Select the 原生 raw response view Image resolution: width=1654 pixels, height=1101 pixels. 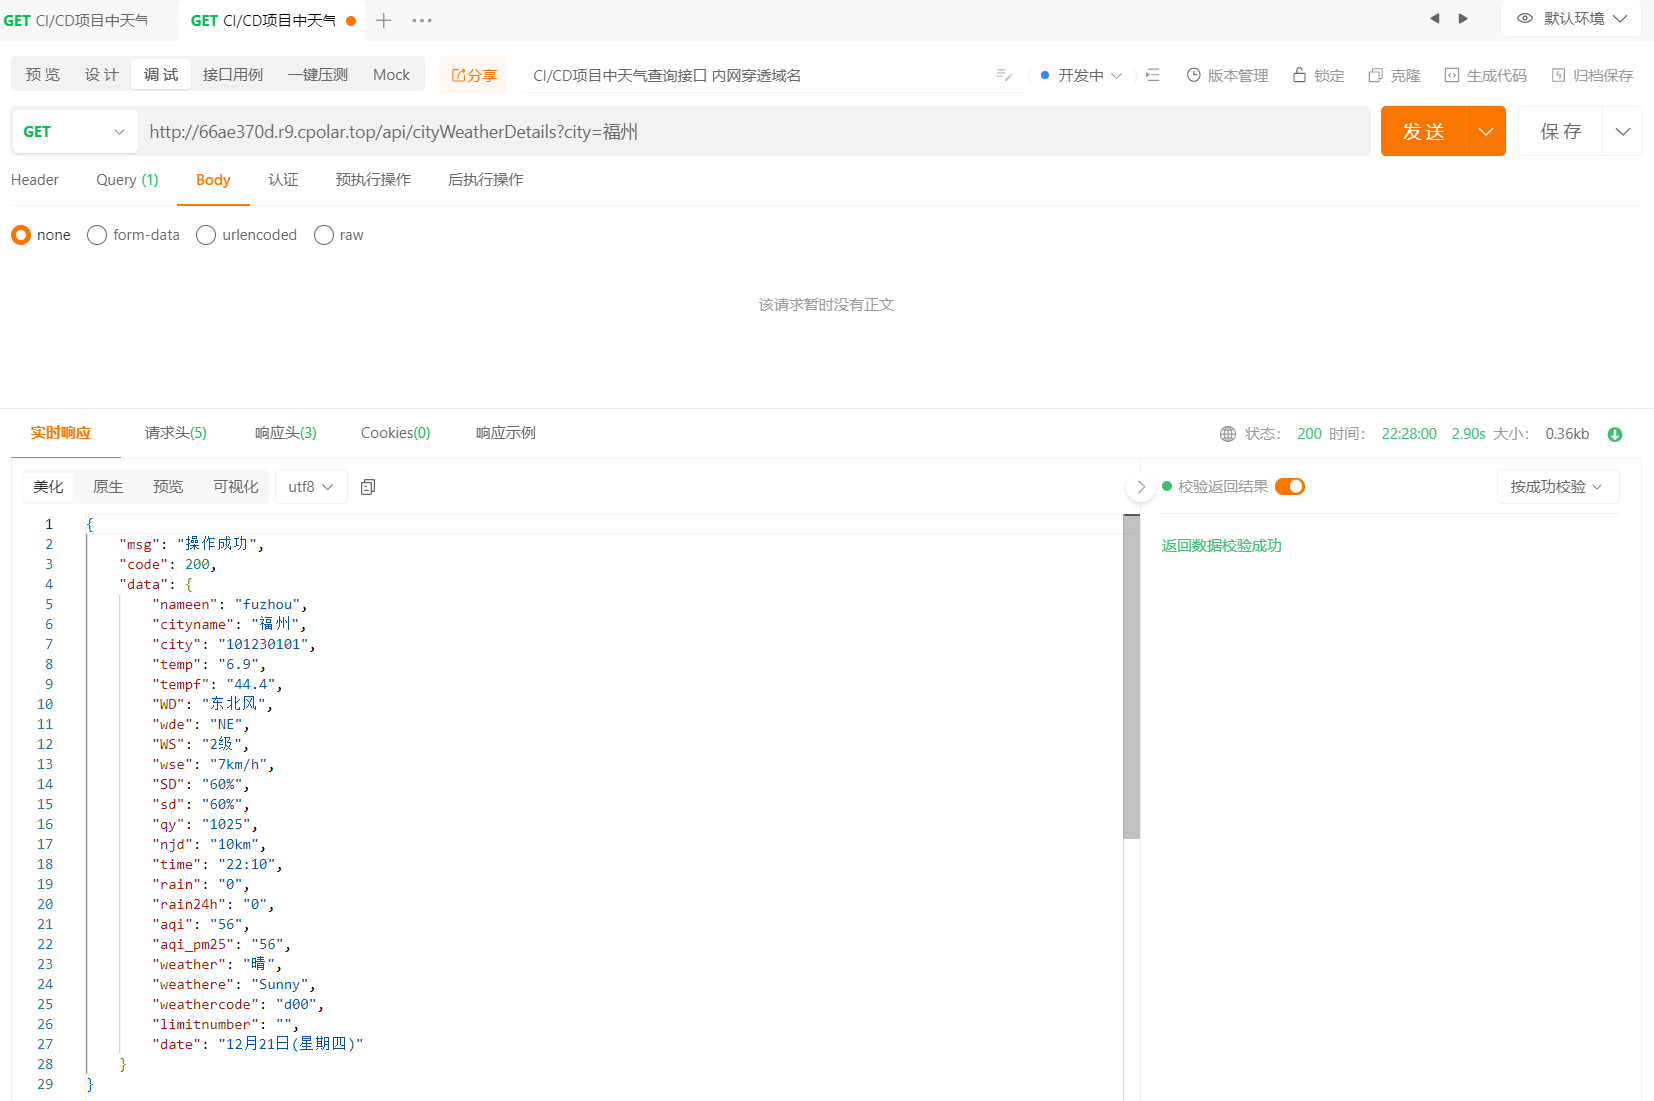tap(108, 487)
